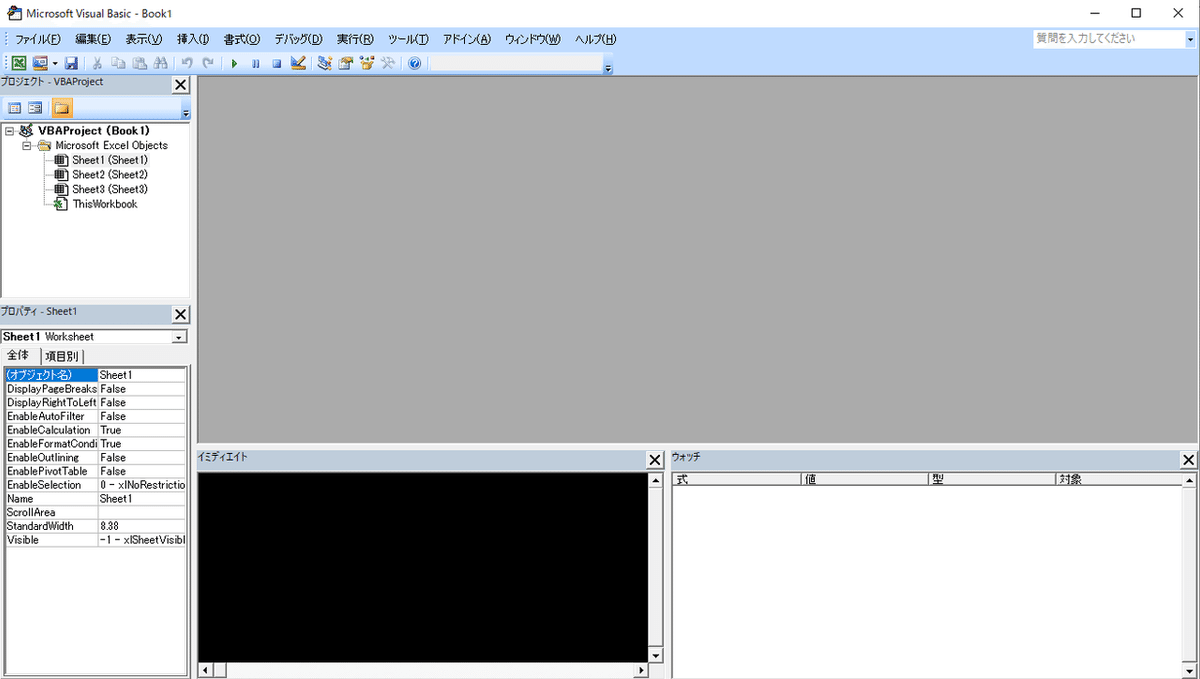Screen dimensions: 1200x679
Task: Collapse the VBAProject (Book1) tree node
Action: coord(9,131)
